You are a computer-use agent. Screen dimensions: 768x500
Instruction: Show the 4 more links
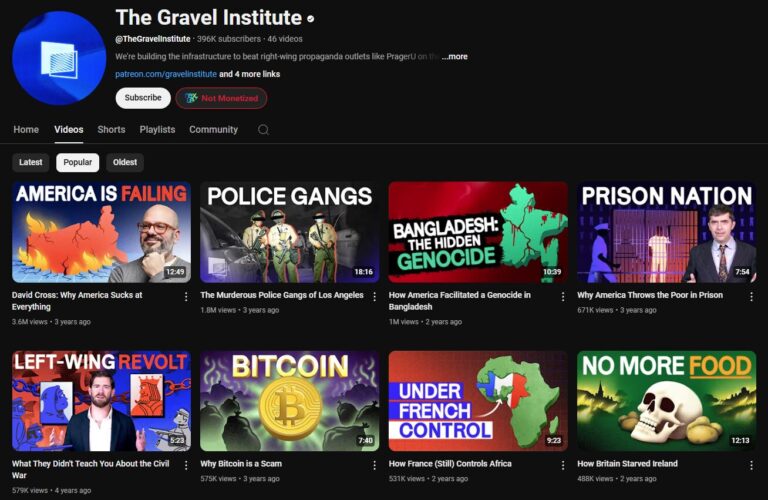pyautogui.click(x=250, y=74)
